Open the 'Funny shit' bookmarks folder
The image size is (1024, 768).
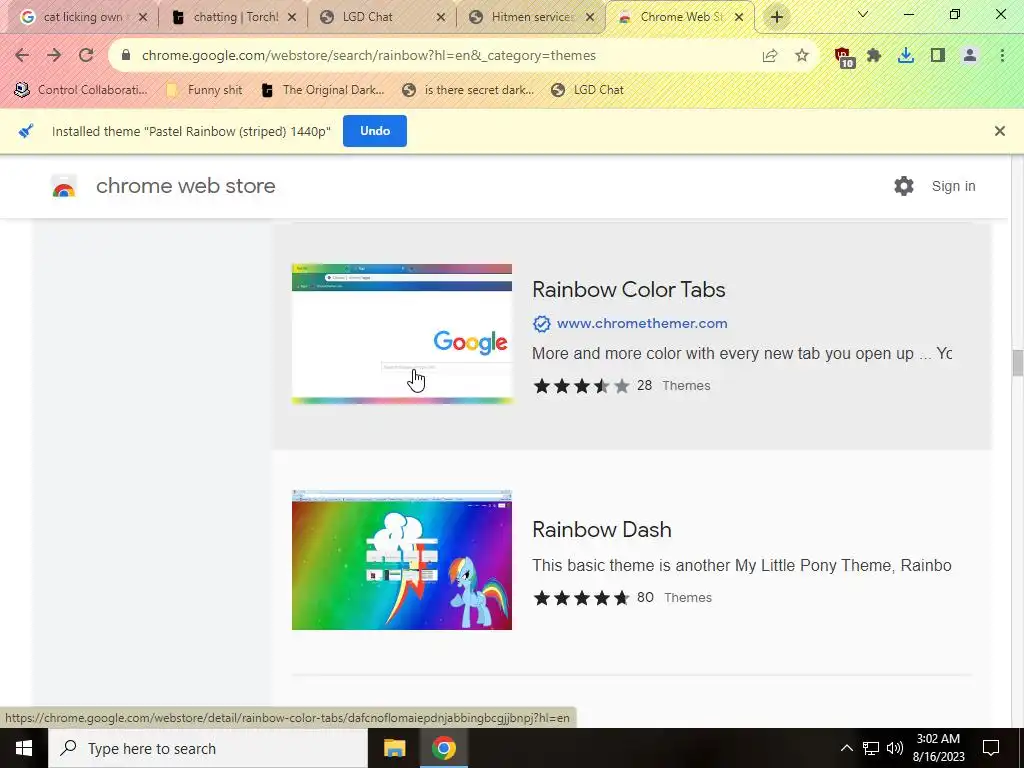pyautogui.click(x=204, y=90)
